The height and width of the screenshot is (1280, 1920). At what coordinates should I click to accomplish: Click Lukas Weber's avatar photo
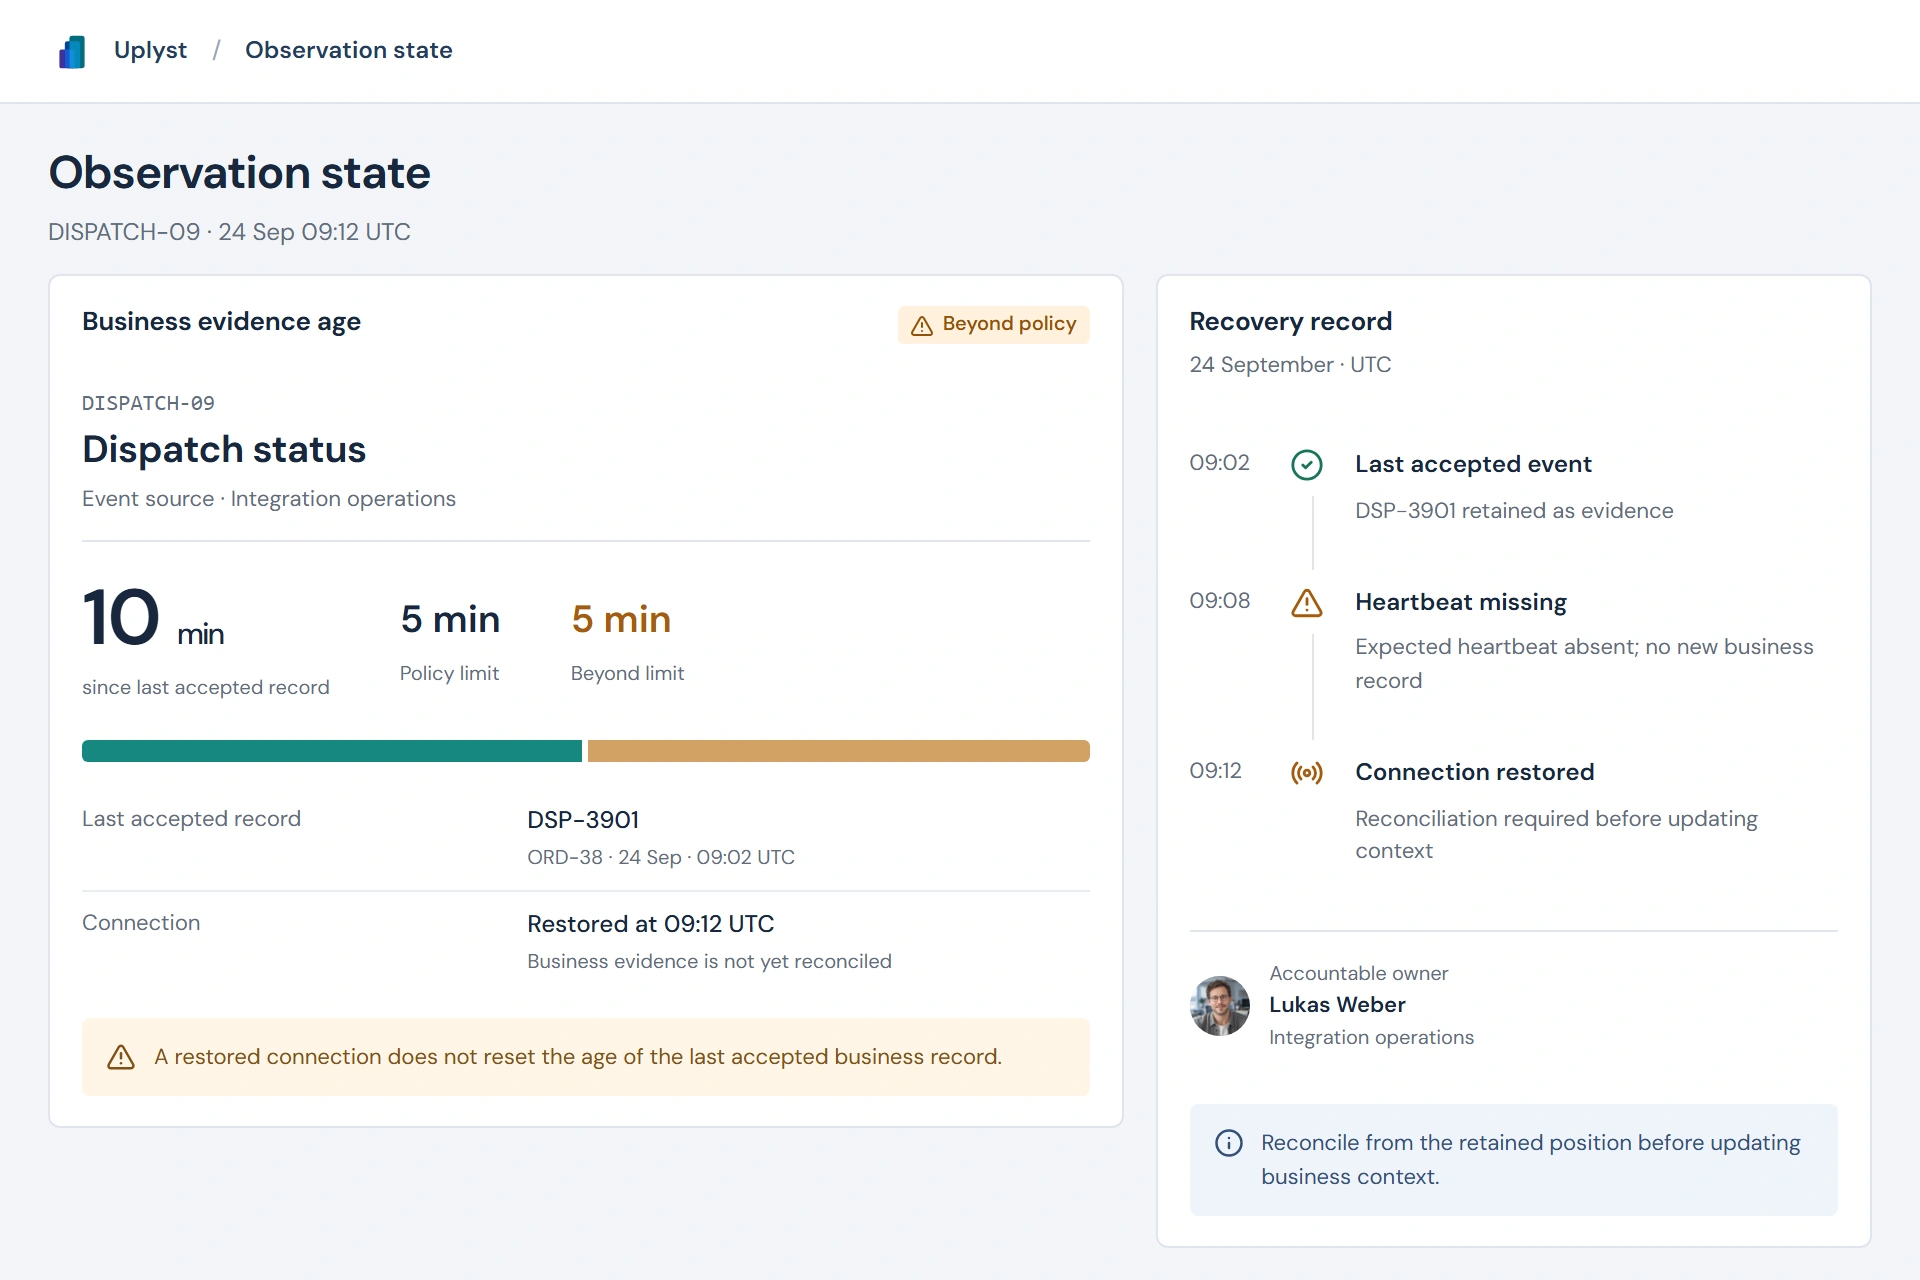click(1219, 1005)
